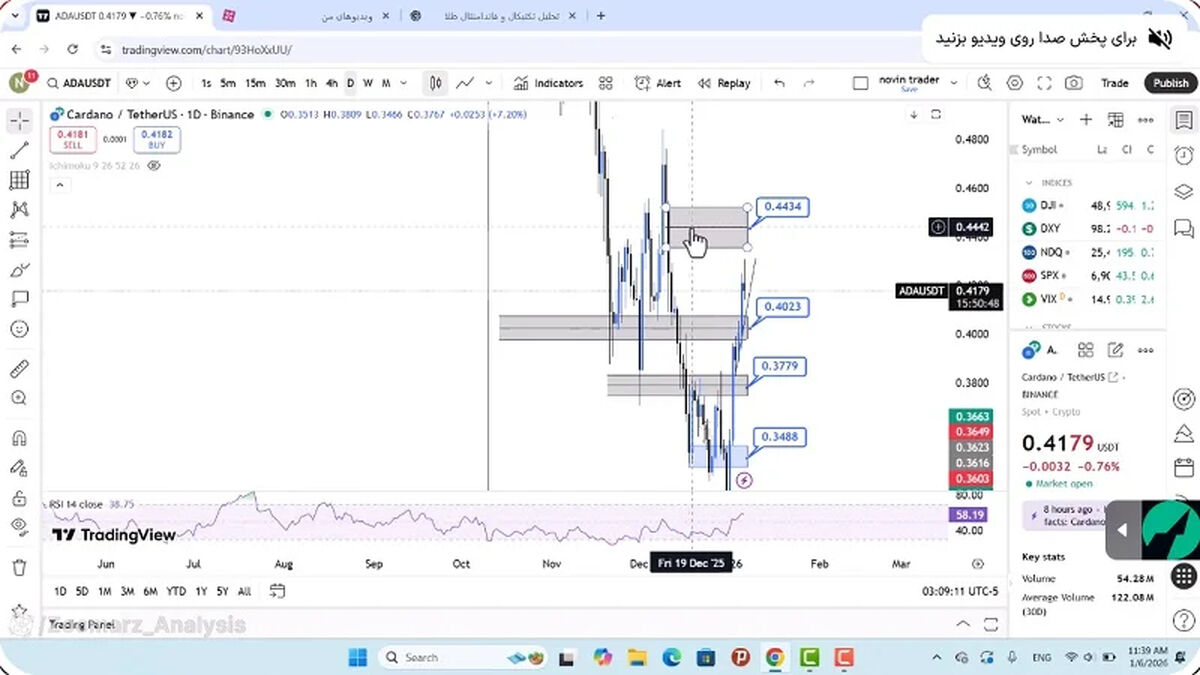1200x675 pixels.
Task: Click the compare or add symbol plus icon
Action: (x=174, y=83)
